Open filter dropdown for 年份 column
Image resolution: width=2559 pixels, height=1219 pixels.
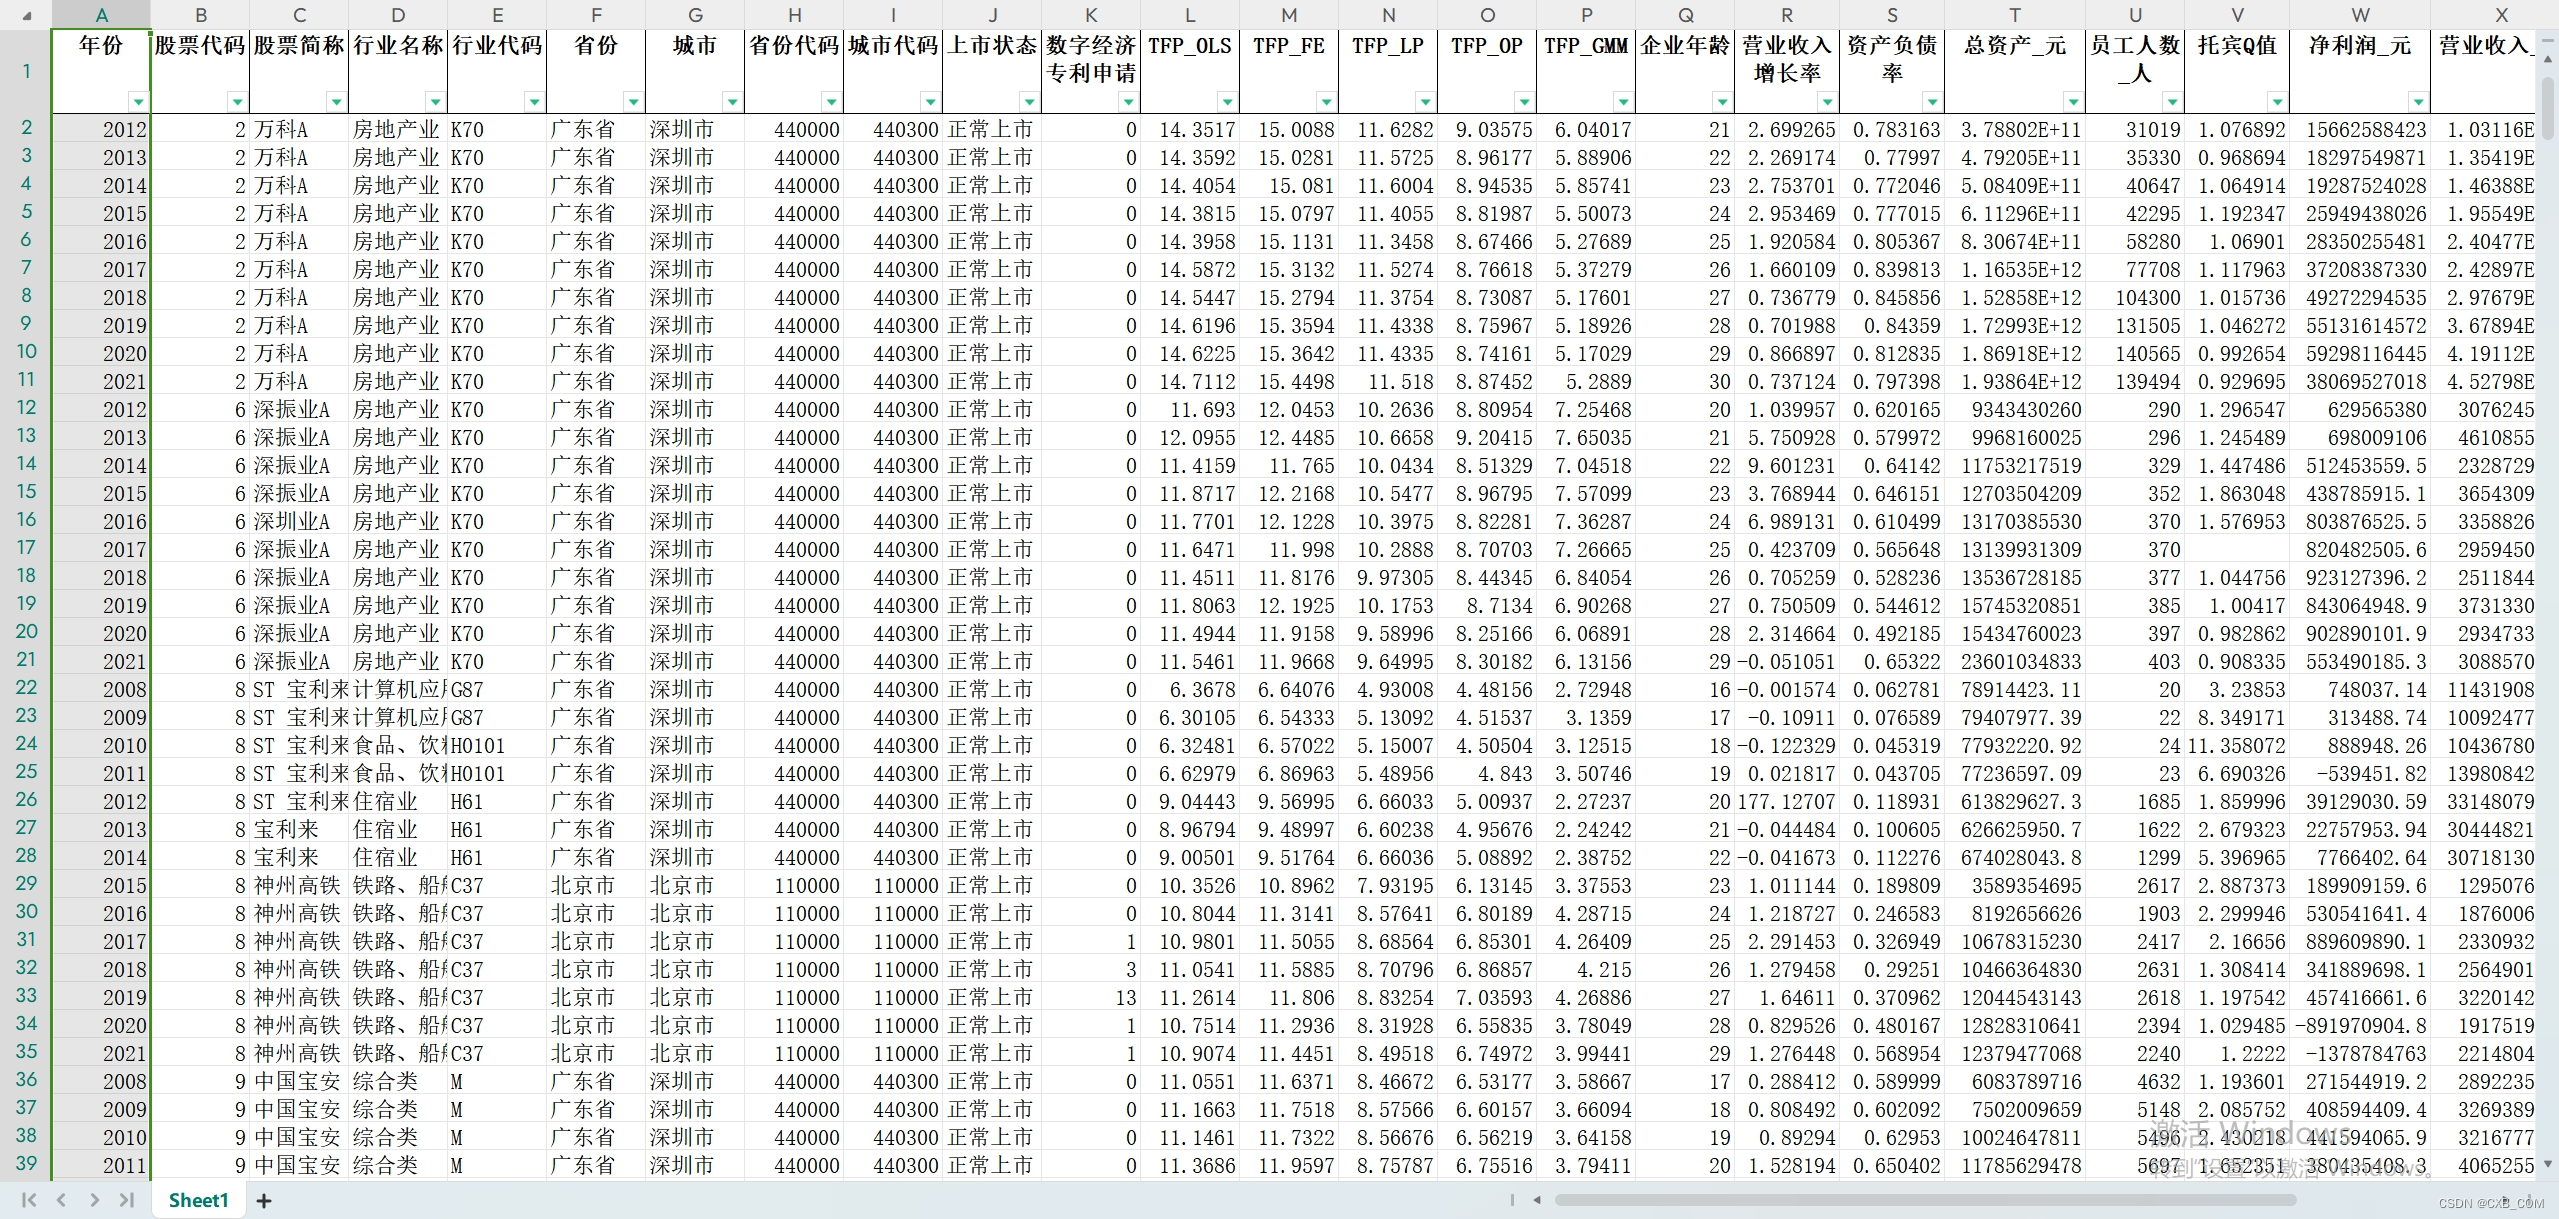pyautogui.click(x=138, y=102)
